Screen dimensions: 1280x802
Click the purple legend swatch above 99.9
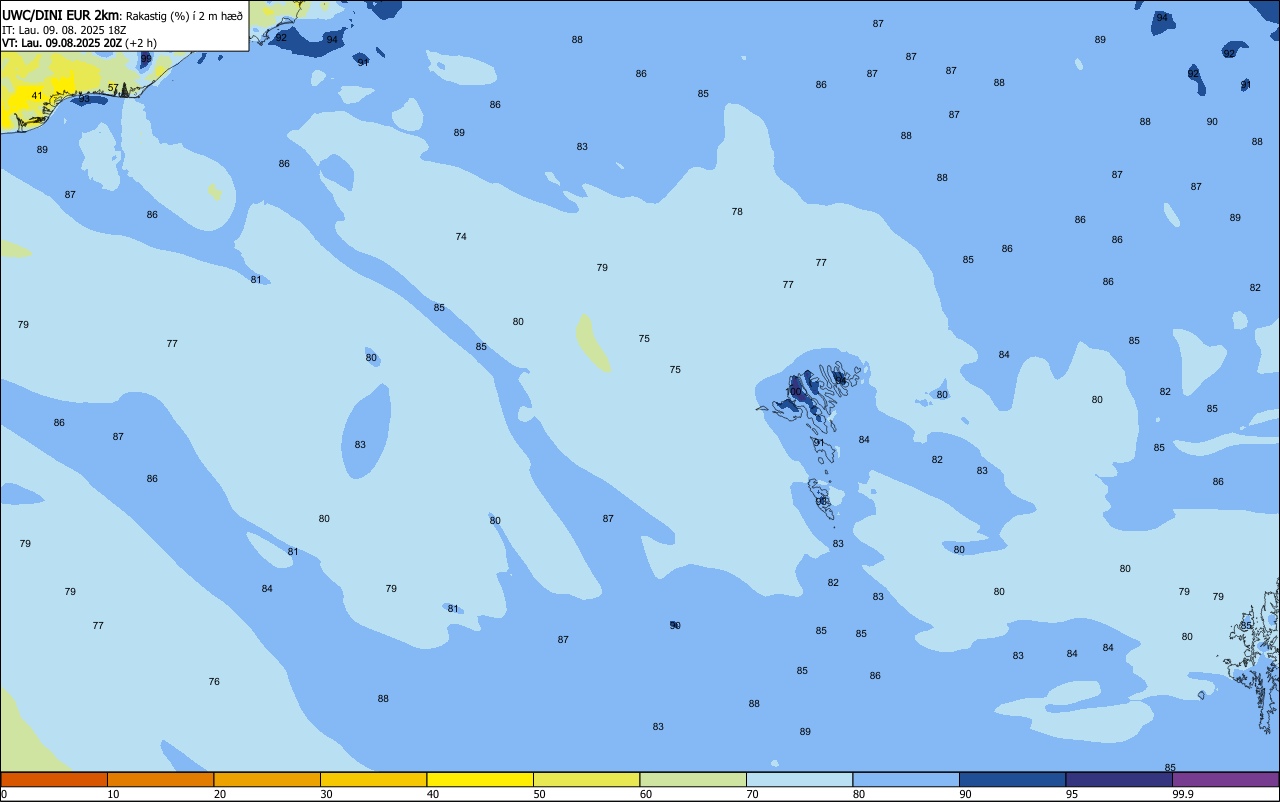(1225, 779)
